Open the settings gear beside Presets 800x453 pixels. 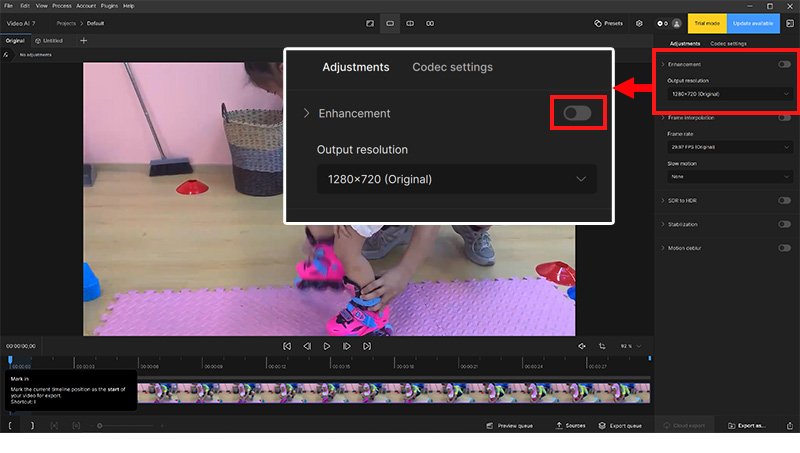tap(639, 23)
